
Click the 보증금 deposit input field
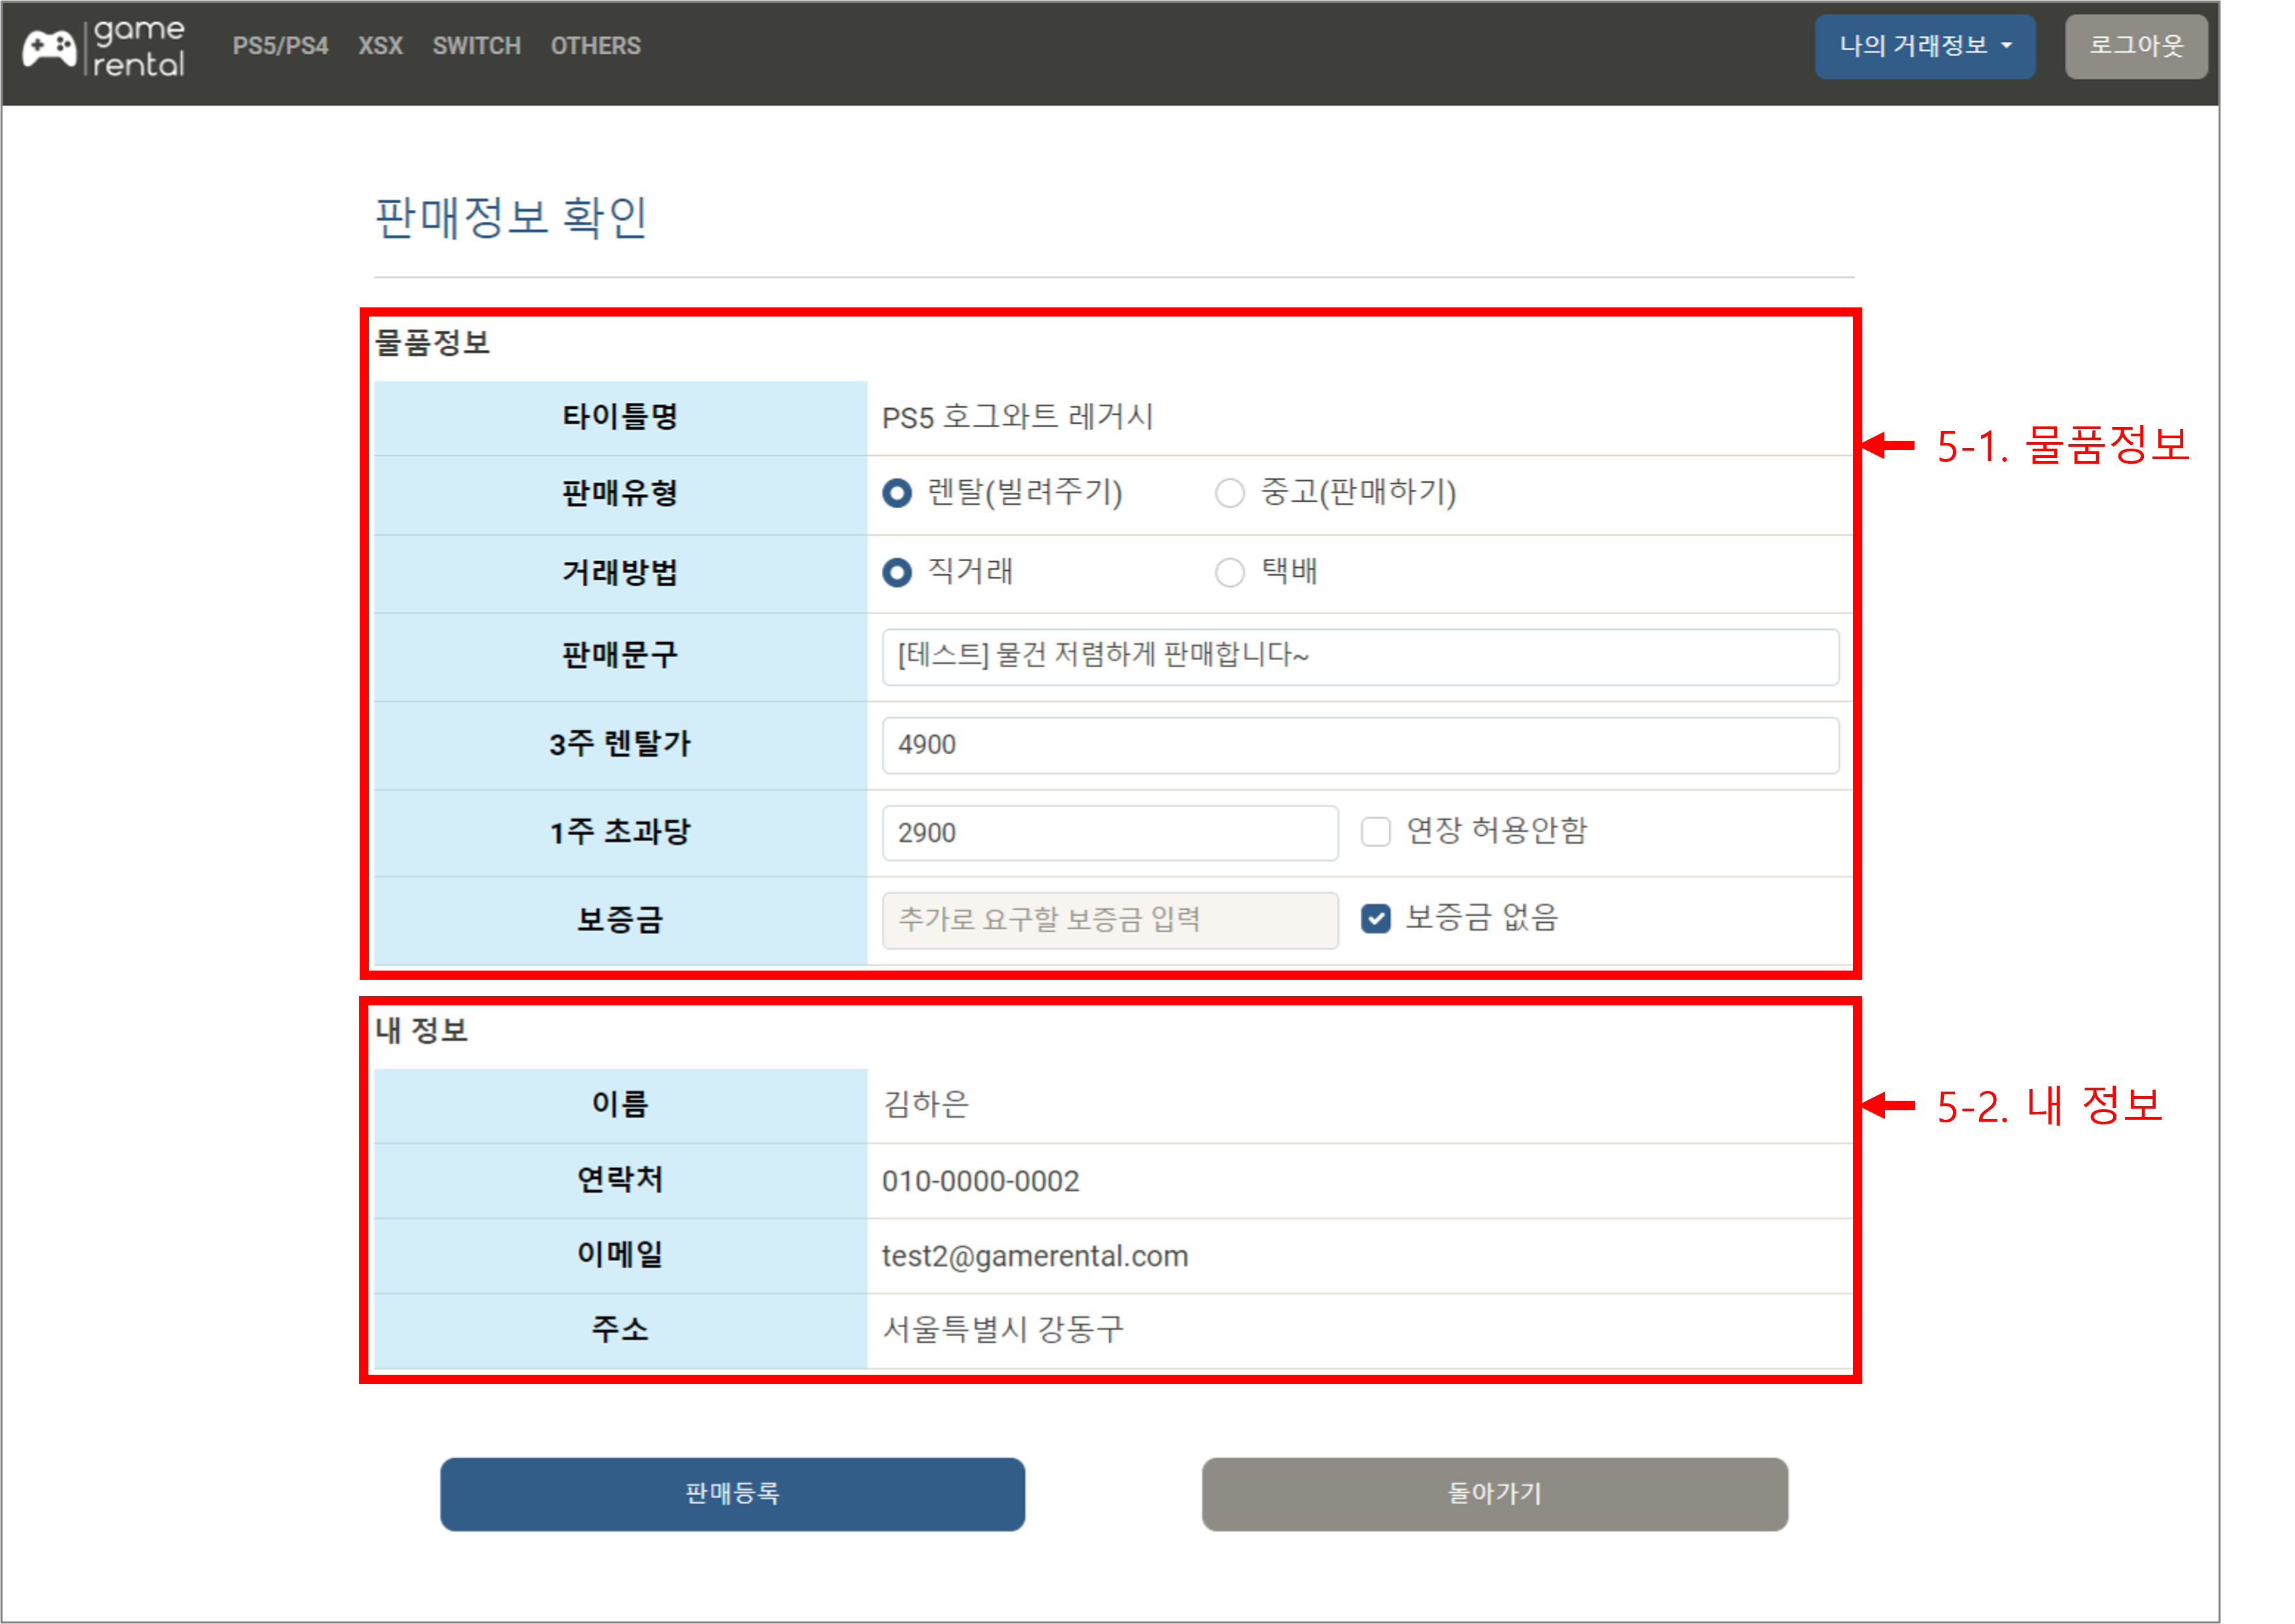[x=1108, y=919]
